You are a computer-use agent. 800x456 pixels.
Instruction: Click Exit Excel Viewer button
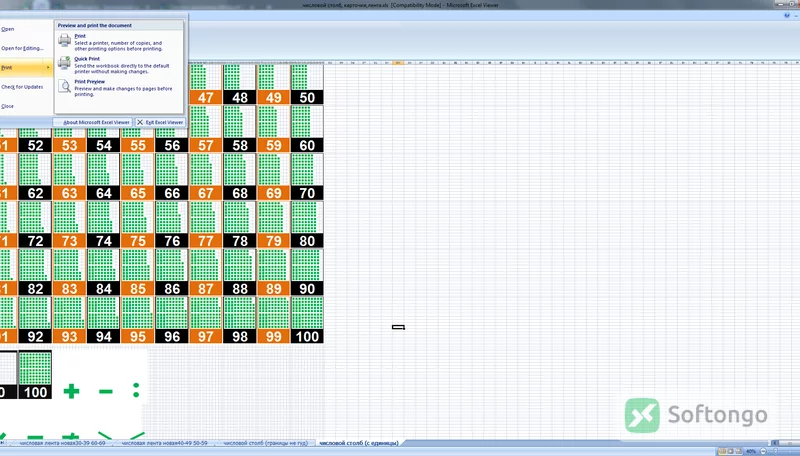click(x=160, y=122)
